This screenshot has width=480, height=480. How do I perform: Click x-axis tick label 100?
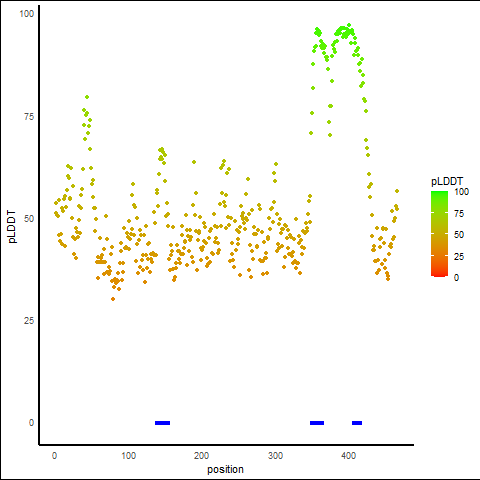click(128, 455)
